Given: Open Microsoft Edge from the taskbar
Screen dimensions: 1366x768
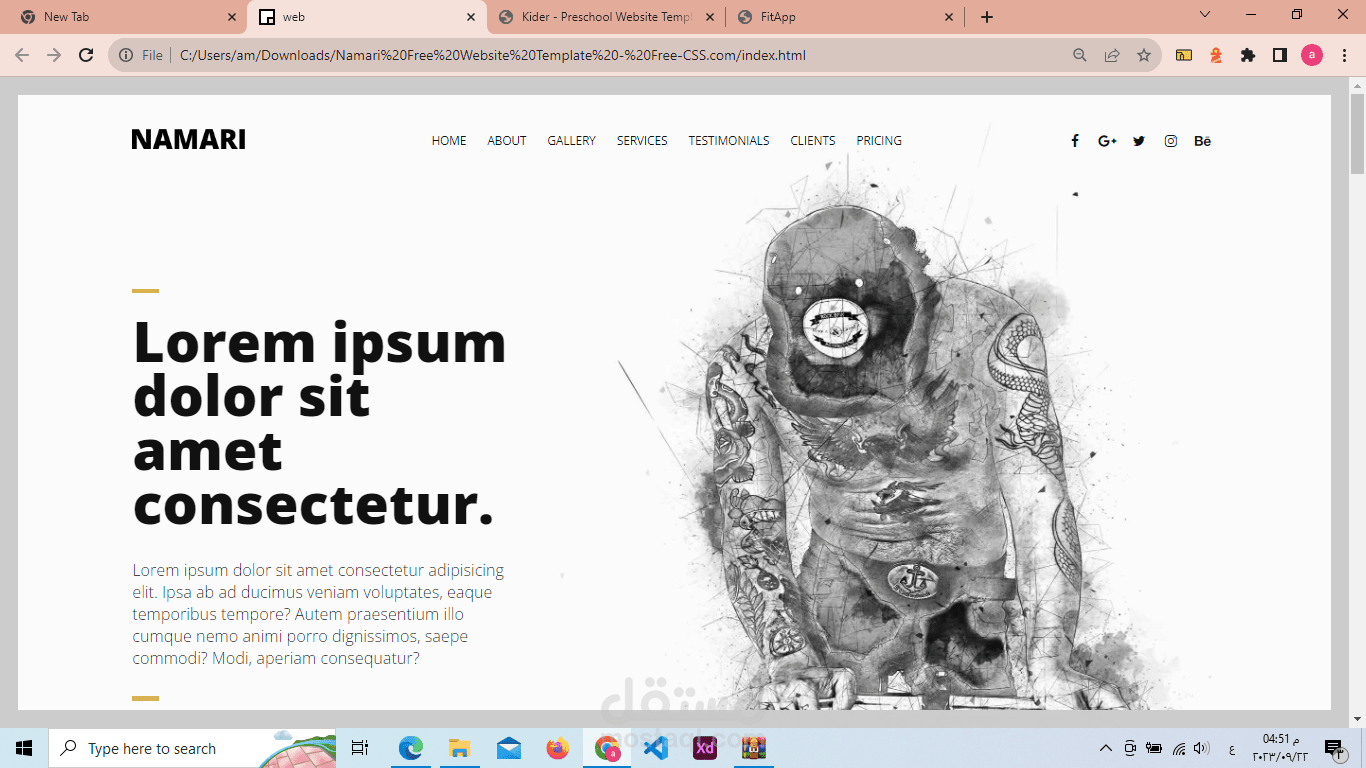Looking at the screenshot, I should (411, 748).
